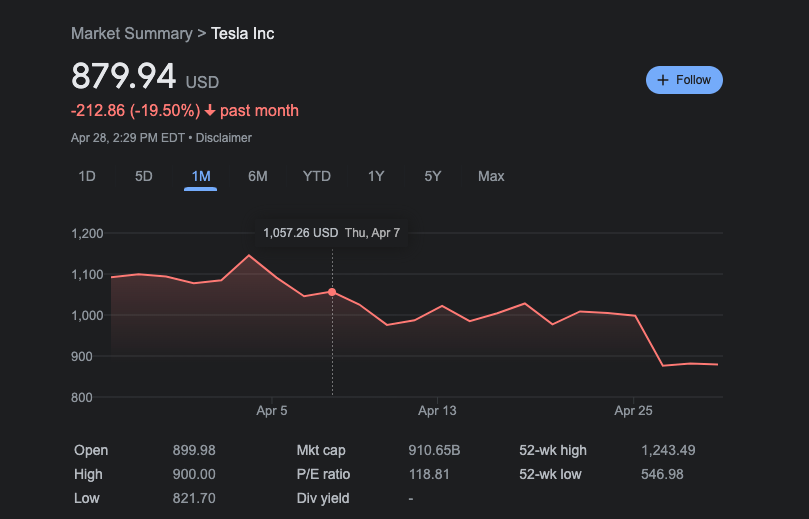Open the Market Summary breadcrumb link
Screen dimensions: 809x519
click(x=131, y=34)
